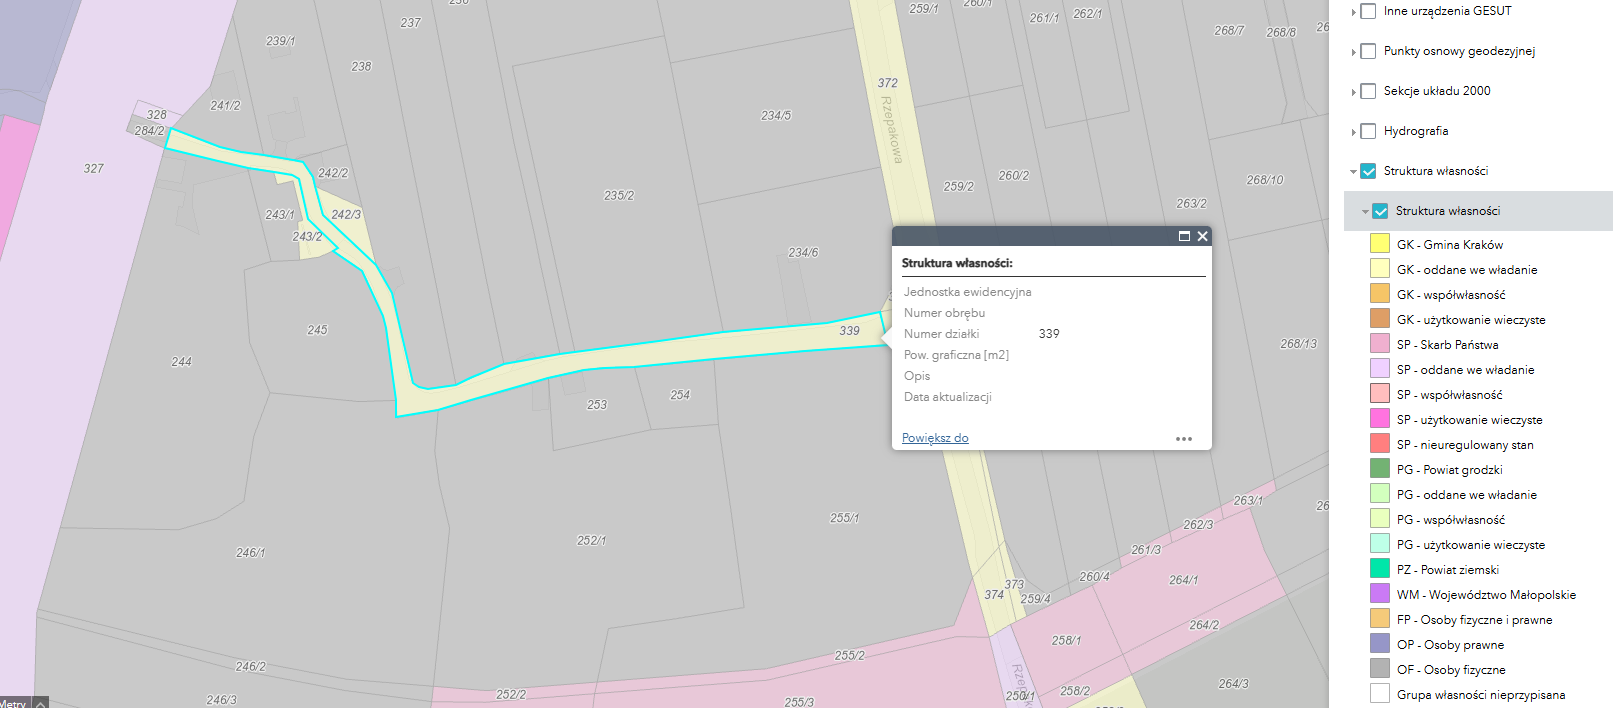Image resolution: width=1613 pixels, height=708 pixels.
Task: Click the WM - Województwo Małopolskie legend swatch
Action: pyautogui.click(x=1380, y=594)
